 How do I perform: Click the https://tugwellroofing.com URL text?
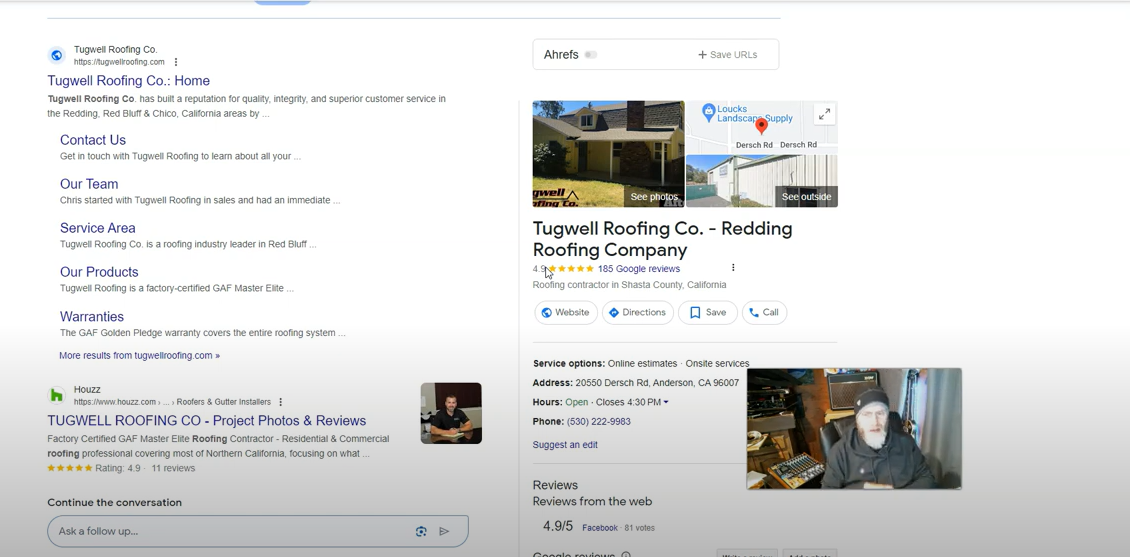[119, 62]
